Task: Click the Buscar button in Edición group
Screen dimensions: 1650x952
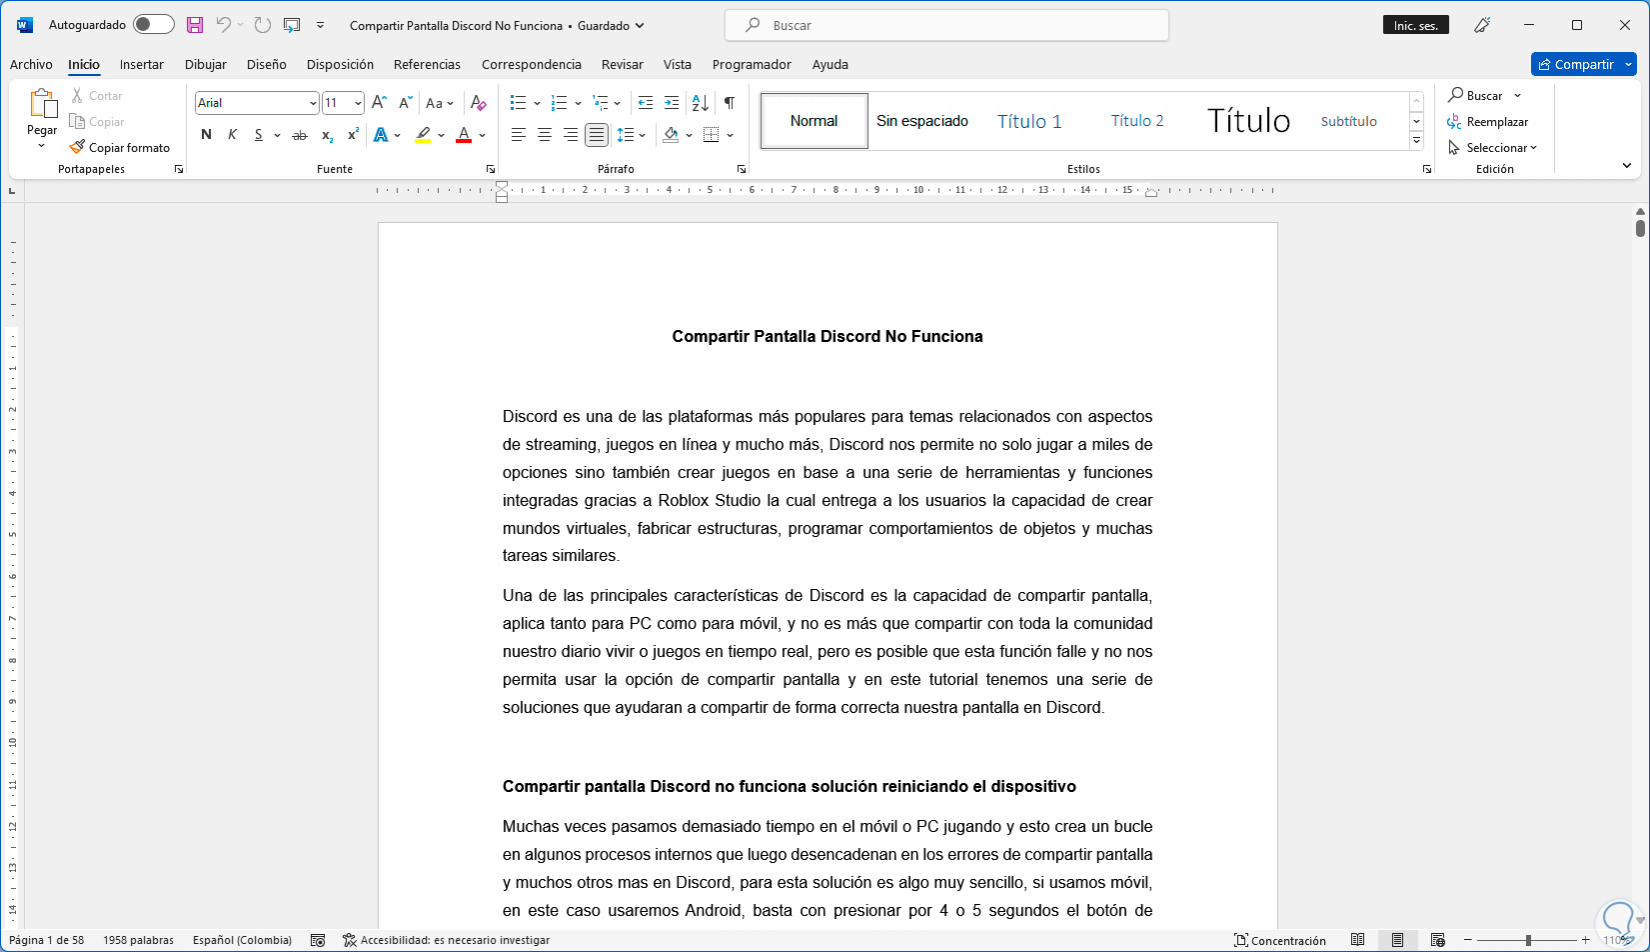Action: (x=1476, y=96)
